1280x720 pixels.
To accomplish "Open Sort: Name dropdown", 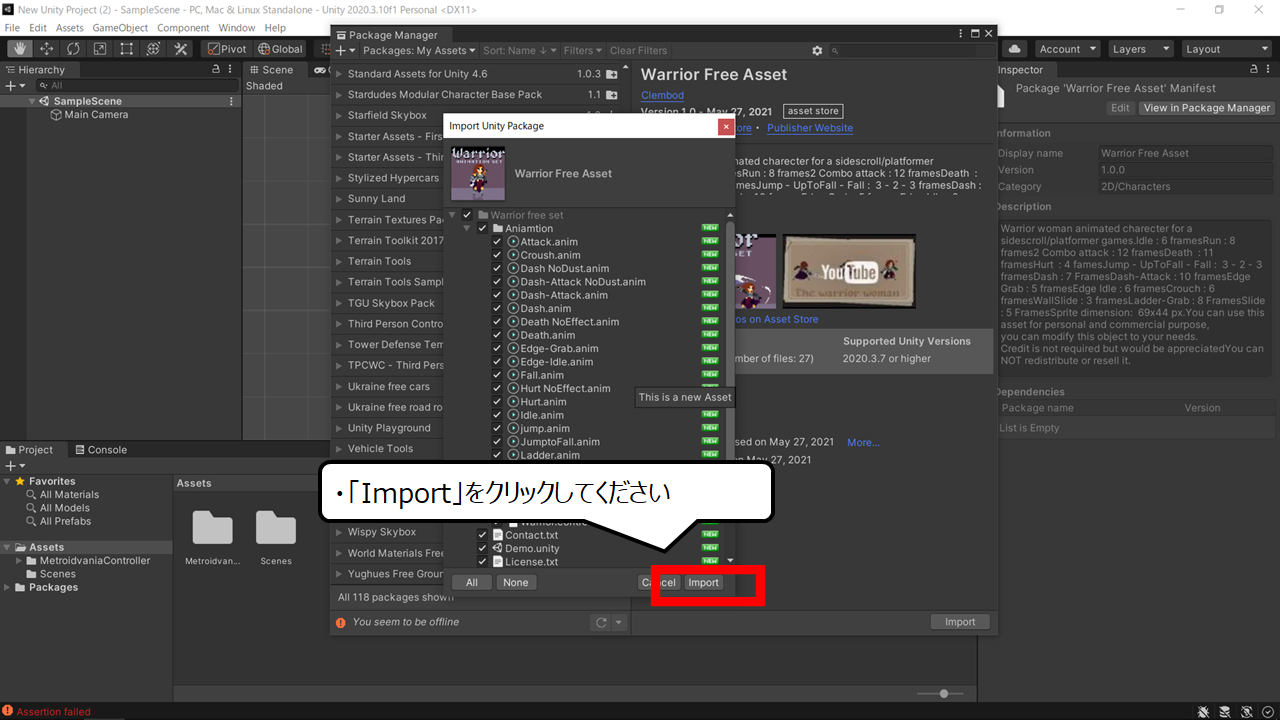I will click(x=520, y=51).
